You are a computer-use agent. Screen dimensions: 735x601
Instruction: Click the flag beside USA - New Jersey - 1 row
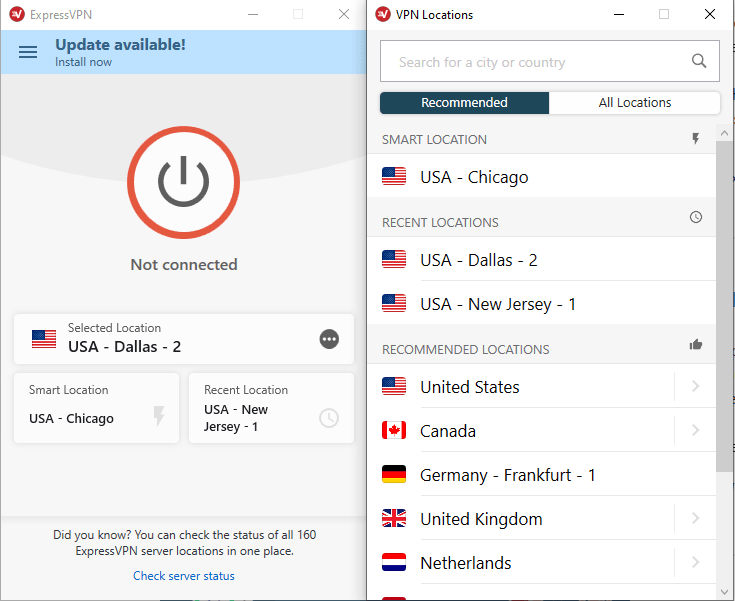[x=394, y=303]
